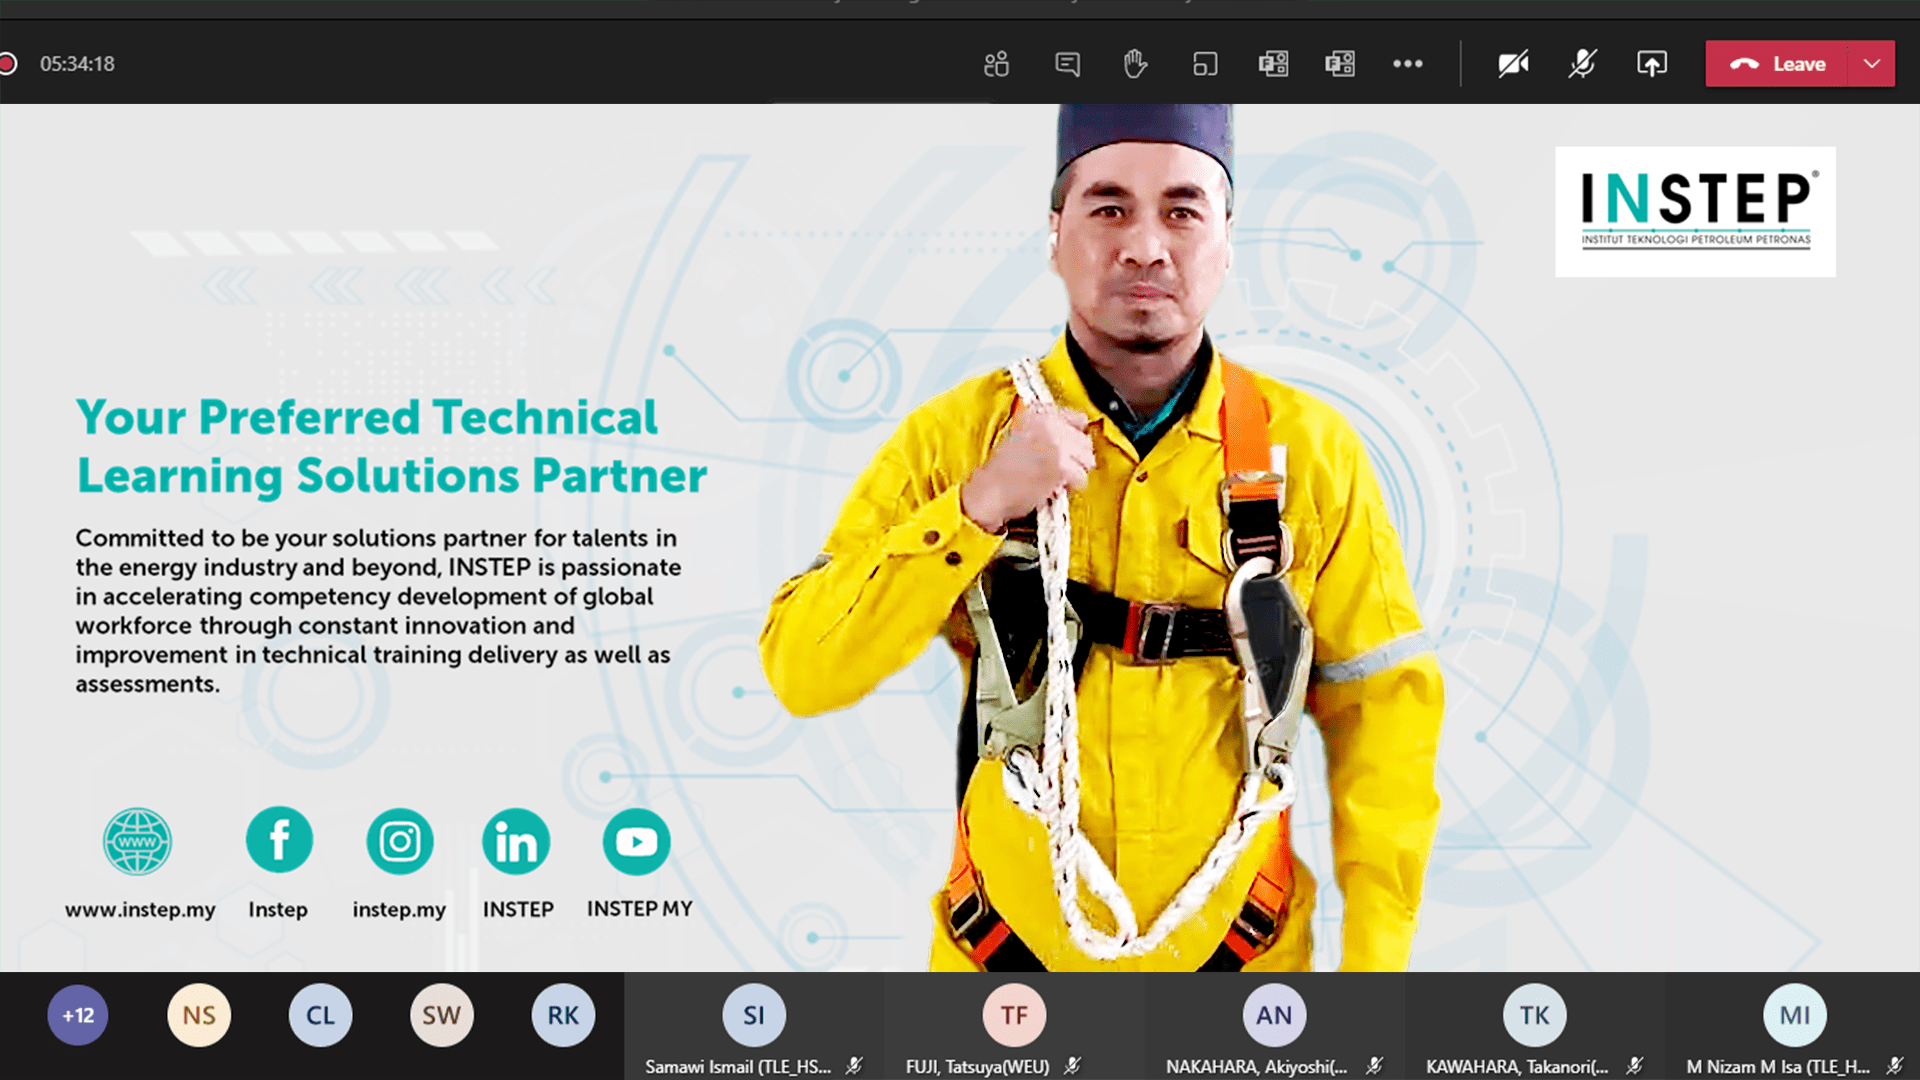Viewport: 1920px width, 1080px height.
Task: Select the SW participant avatar
Action: click(441, 1015)
